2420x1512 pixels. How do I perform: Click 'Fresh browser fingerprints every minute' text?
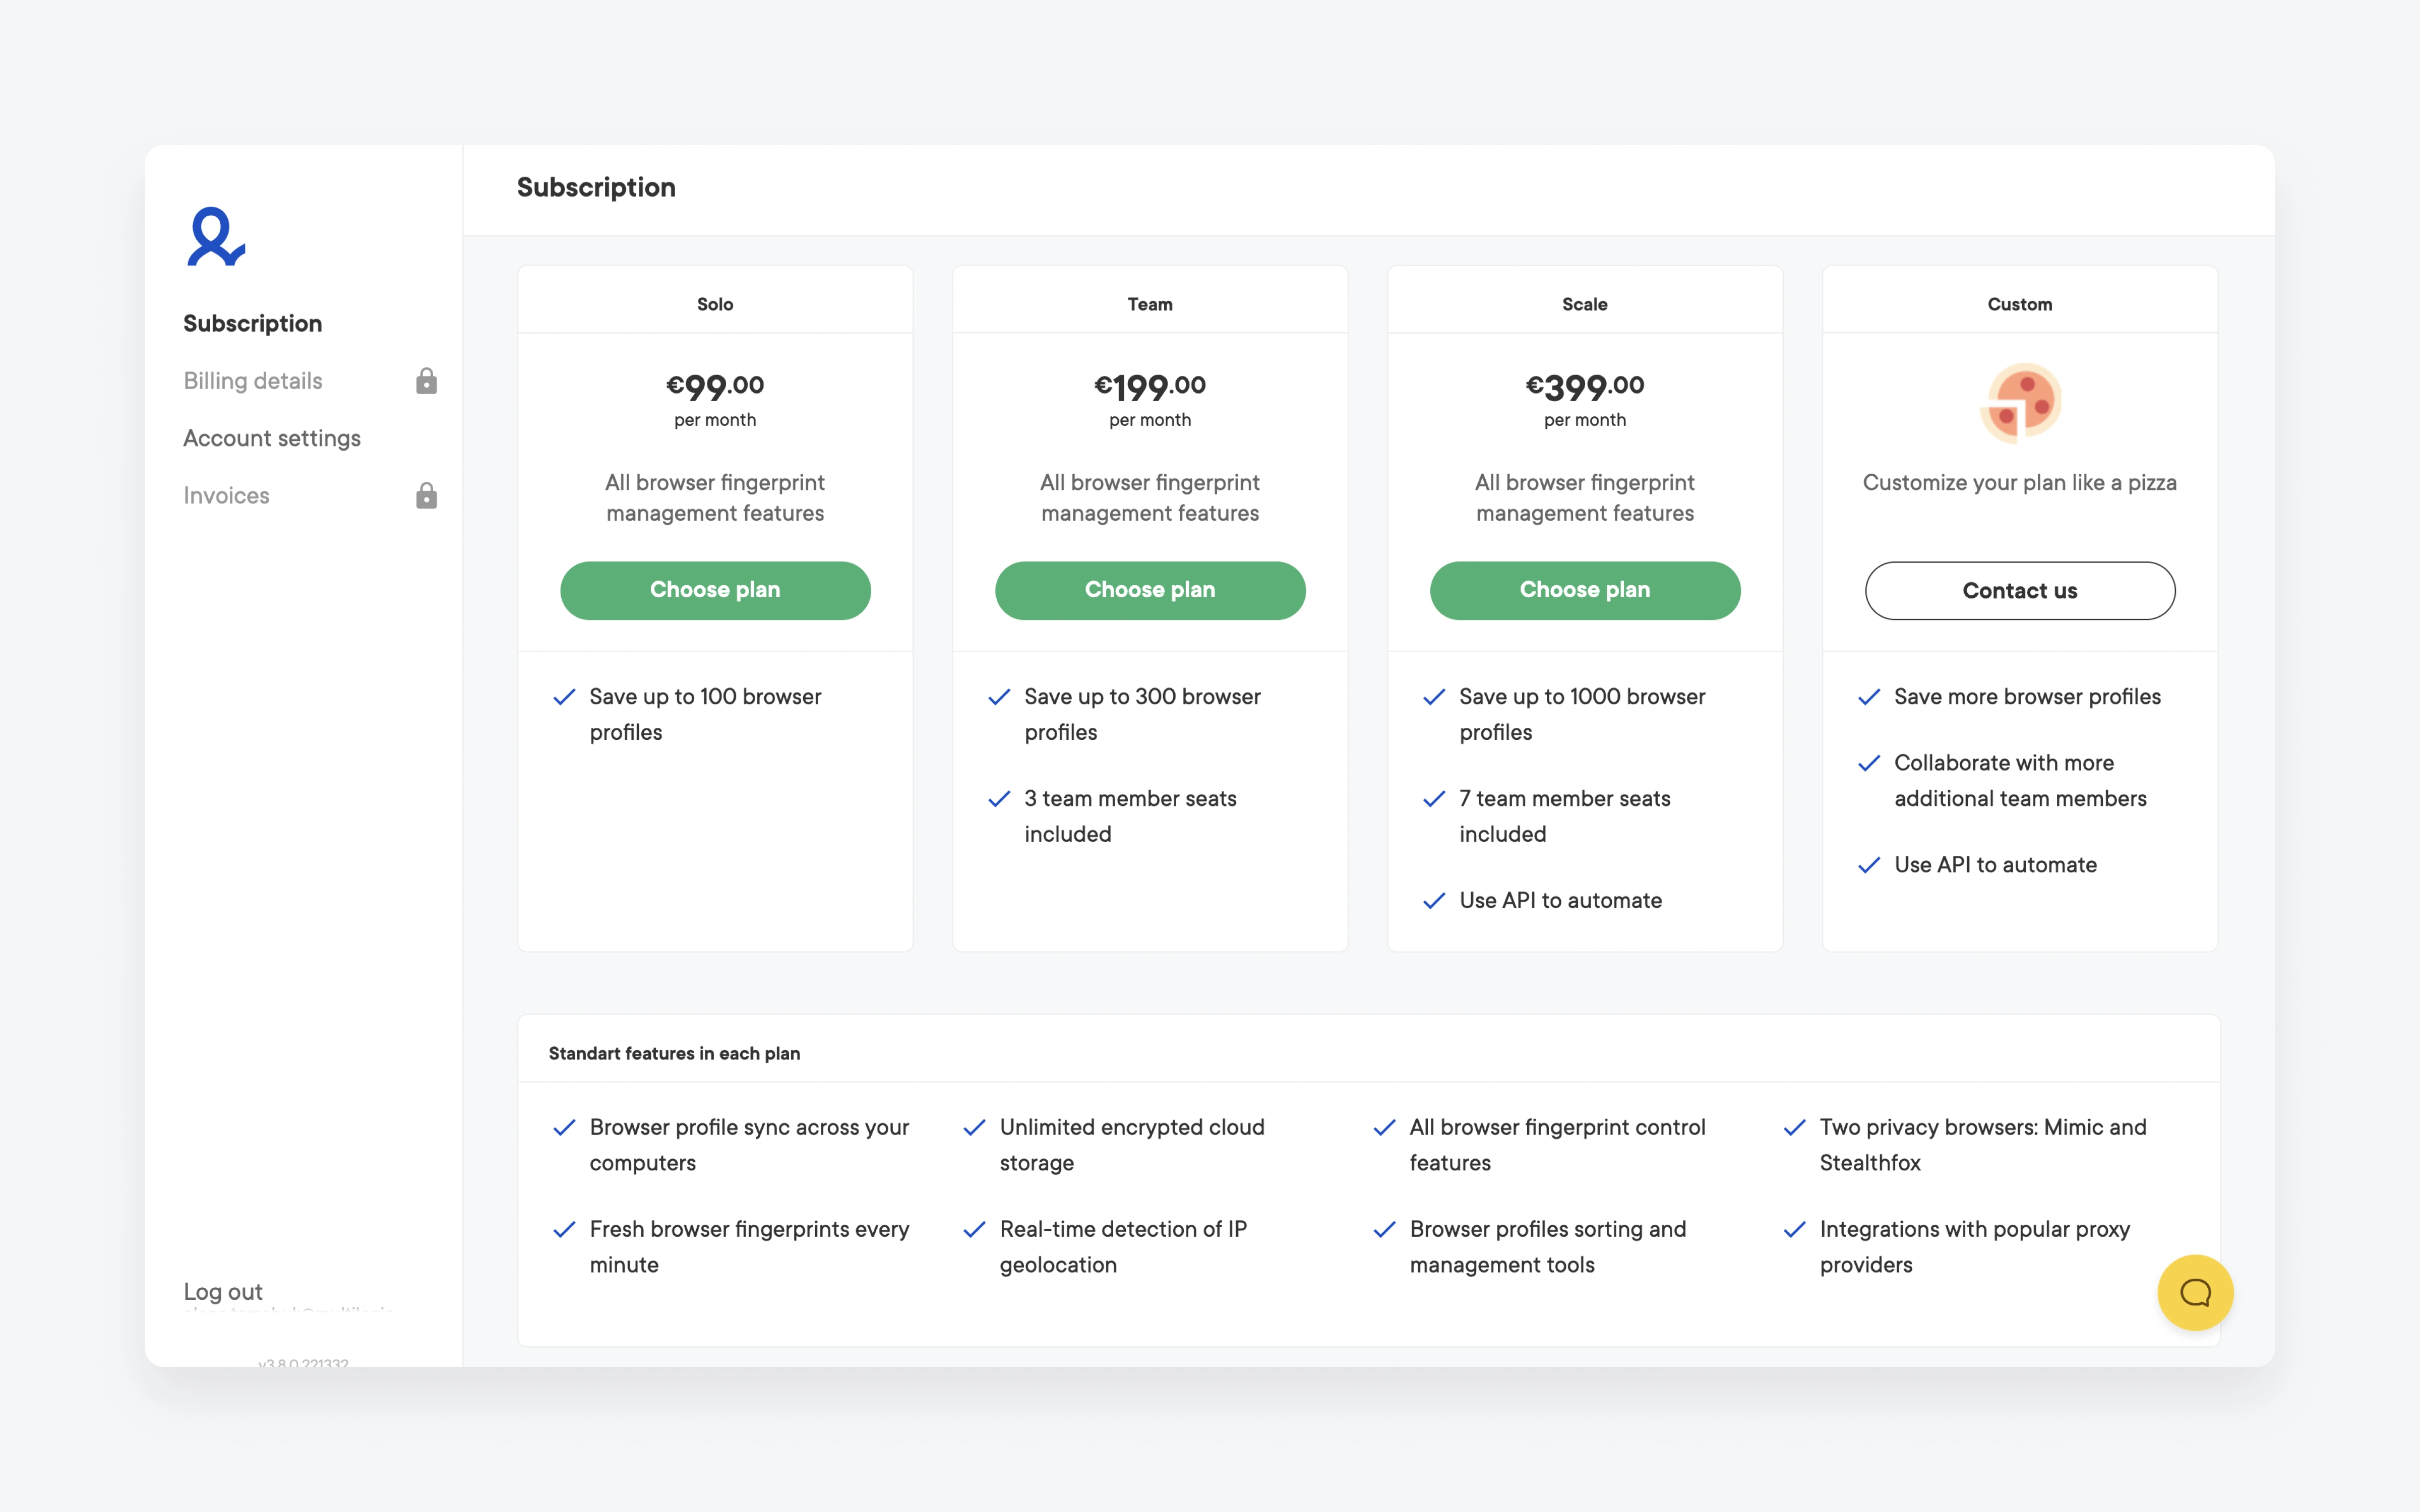749,1247
